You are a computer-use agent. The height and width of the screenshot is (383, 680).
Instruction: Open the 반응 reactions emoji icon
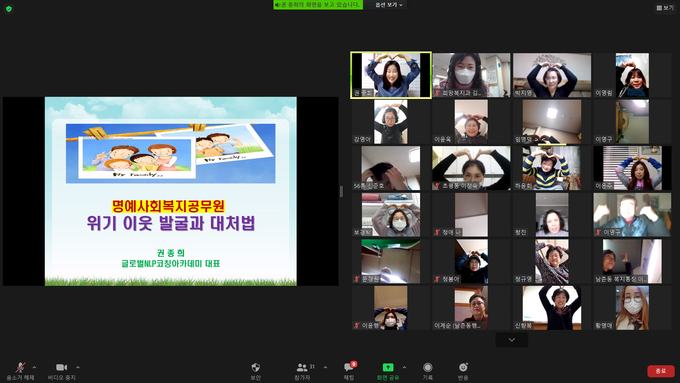tap(463, 367)
